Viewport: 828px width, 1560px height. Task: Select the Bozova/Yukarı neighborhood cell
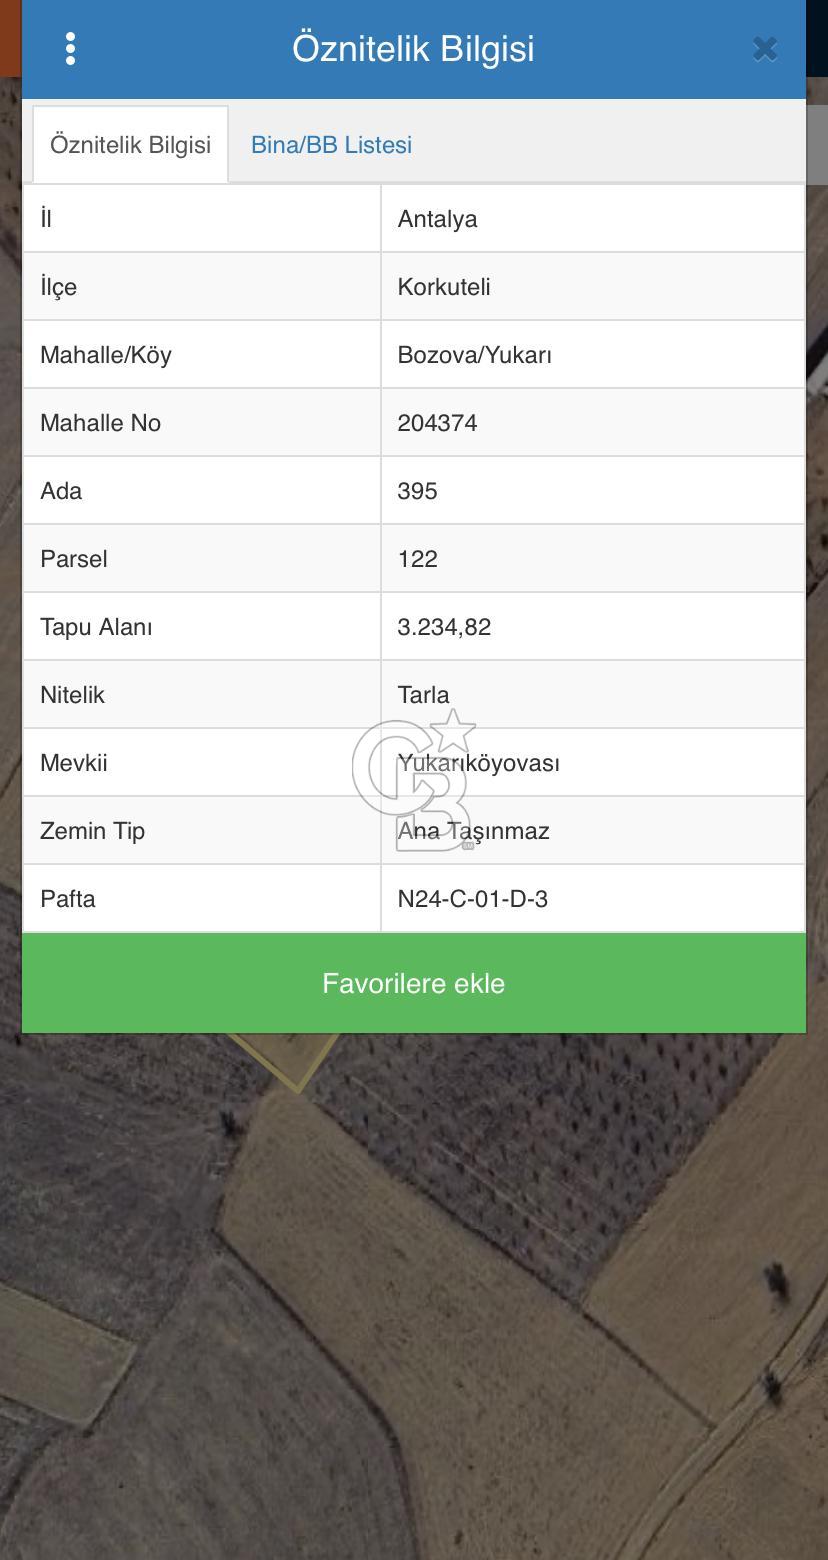[x=475, y=355]
